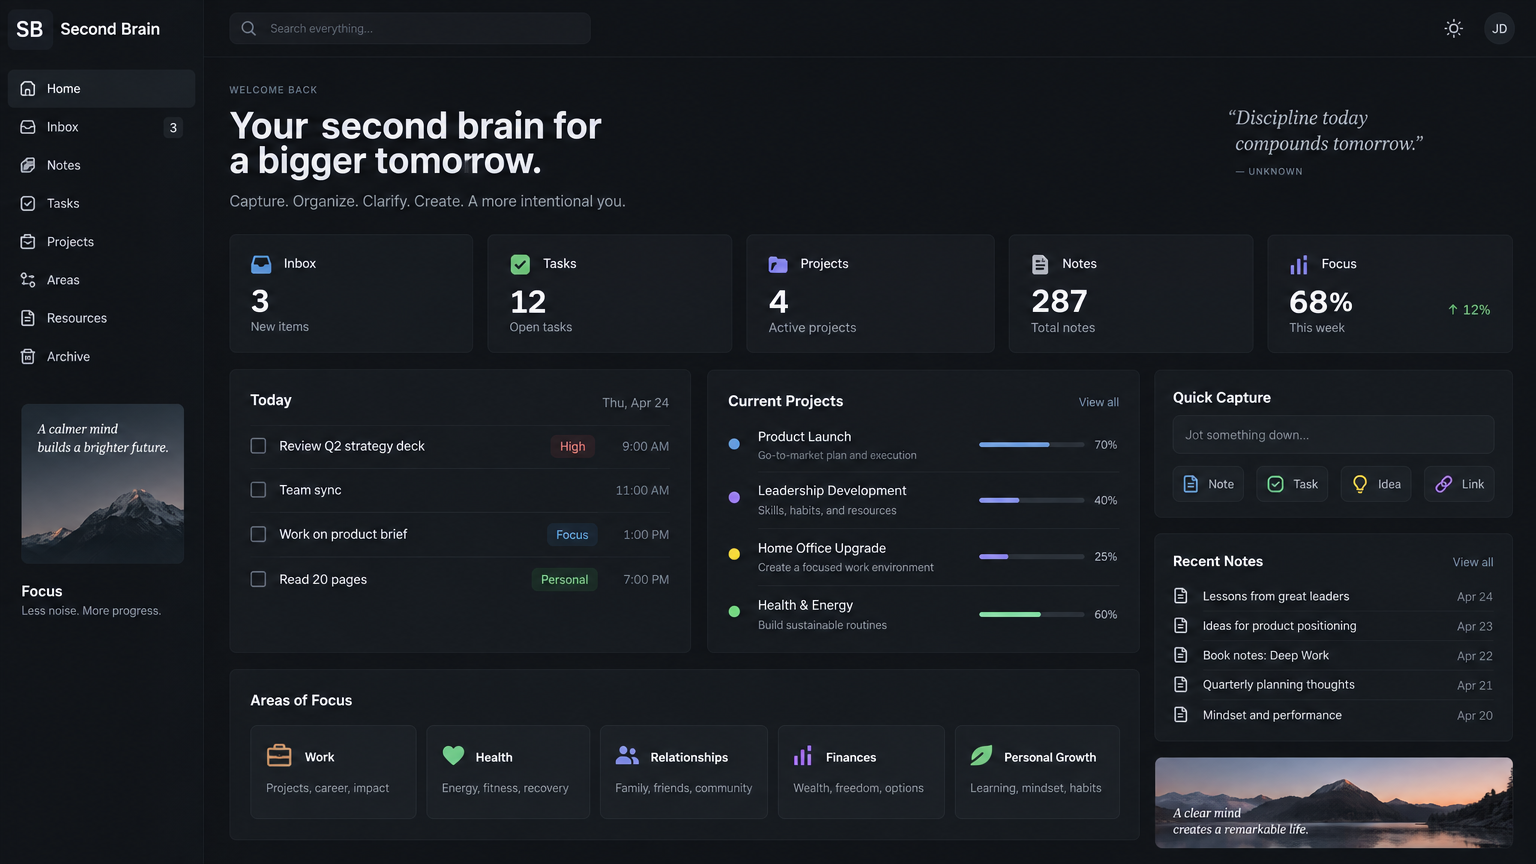The image size is (1536, 864).
Task: Click the Idea lightbulb quick capture button
Action: (1376, 484)
